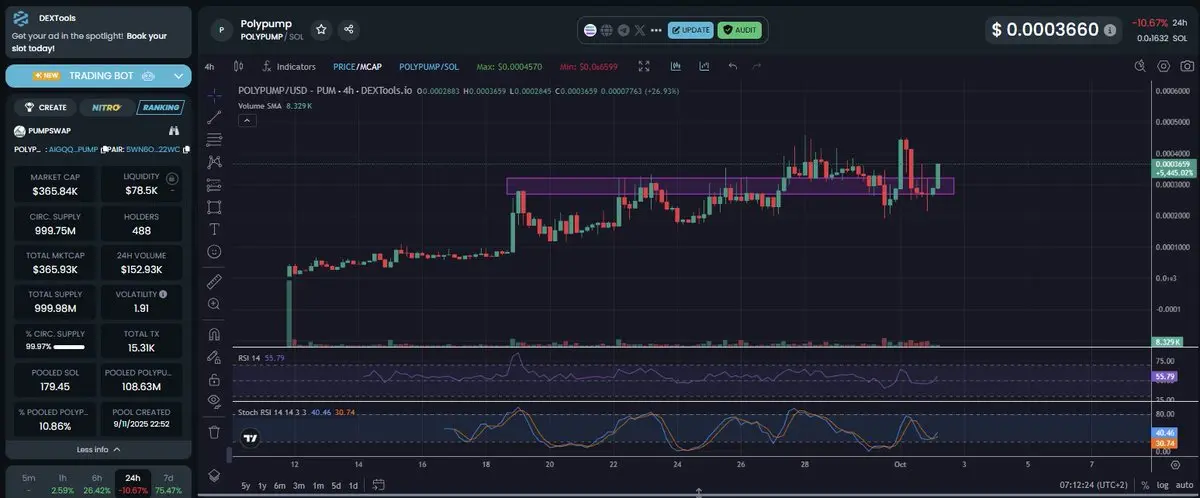Open the RANKING tab
The width and height of the screenshot is (1200, 498).
(x=160, y=107)
